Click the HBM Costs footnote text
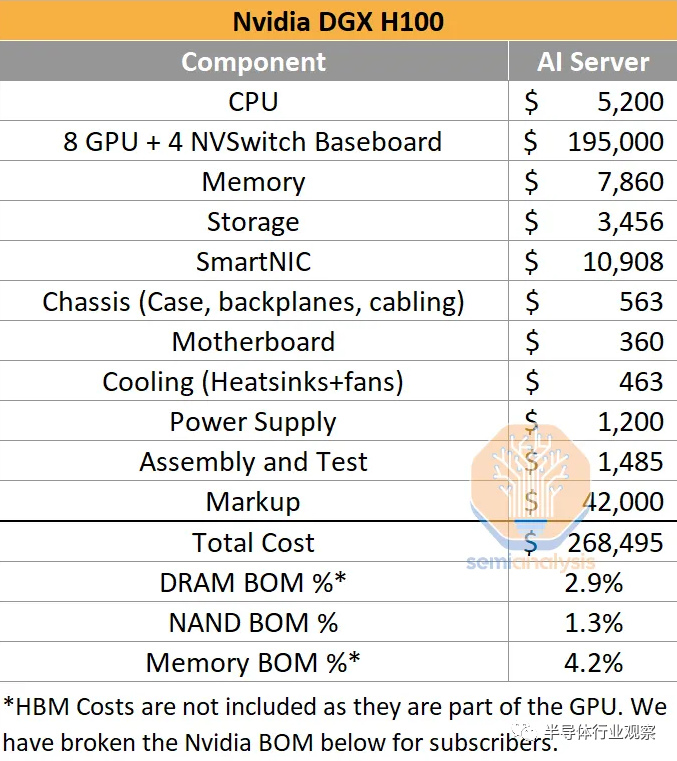 pyautogui.click(x=335, y=724)
